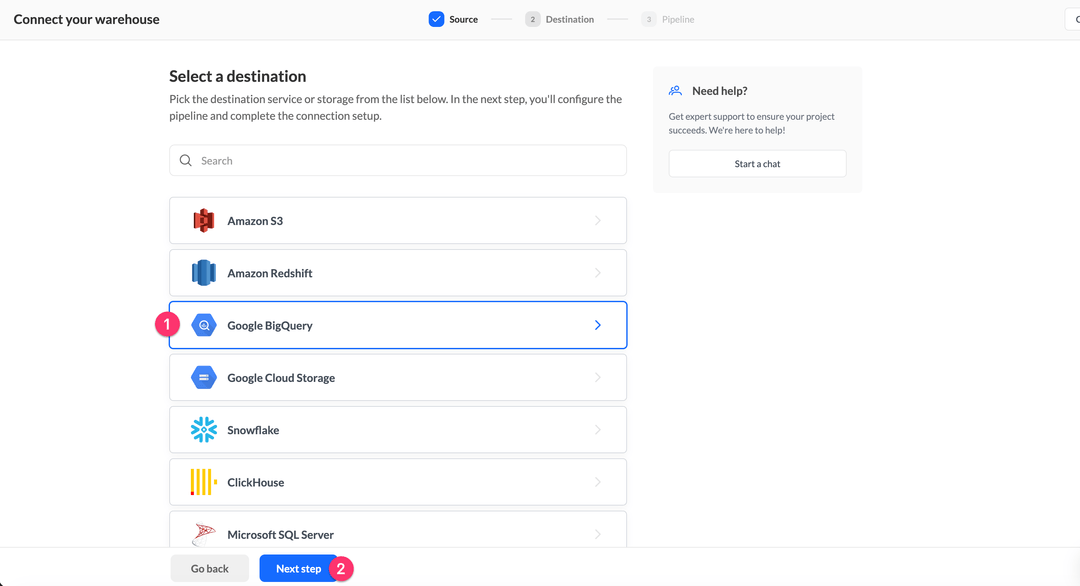1080x586 pixels.
Task: Expand the Google BigQuery row chevron
Action: coord(598,325)
